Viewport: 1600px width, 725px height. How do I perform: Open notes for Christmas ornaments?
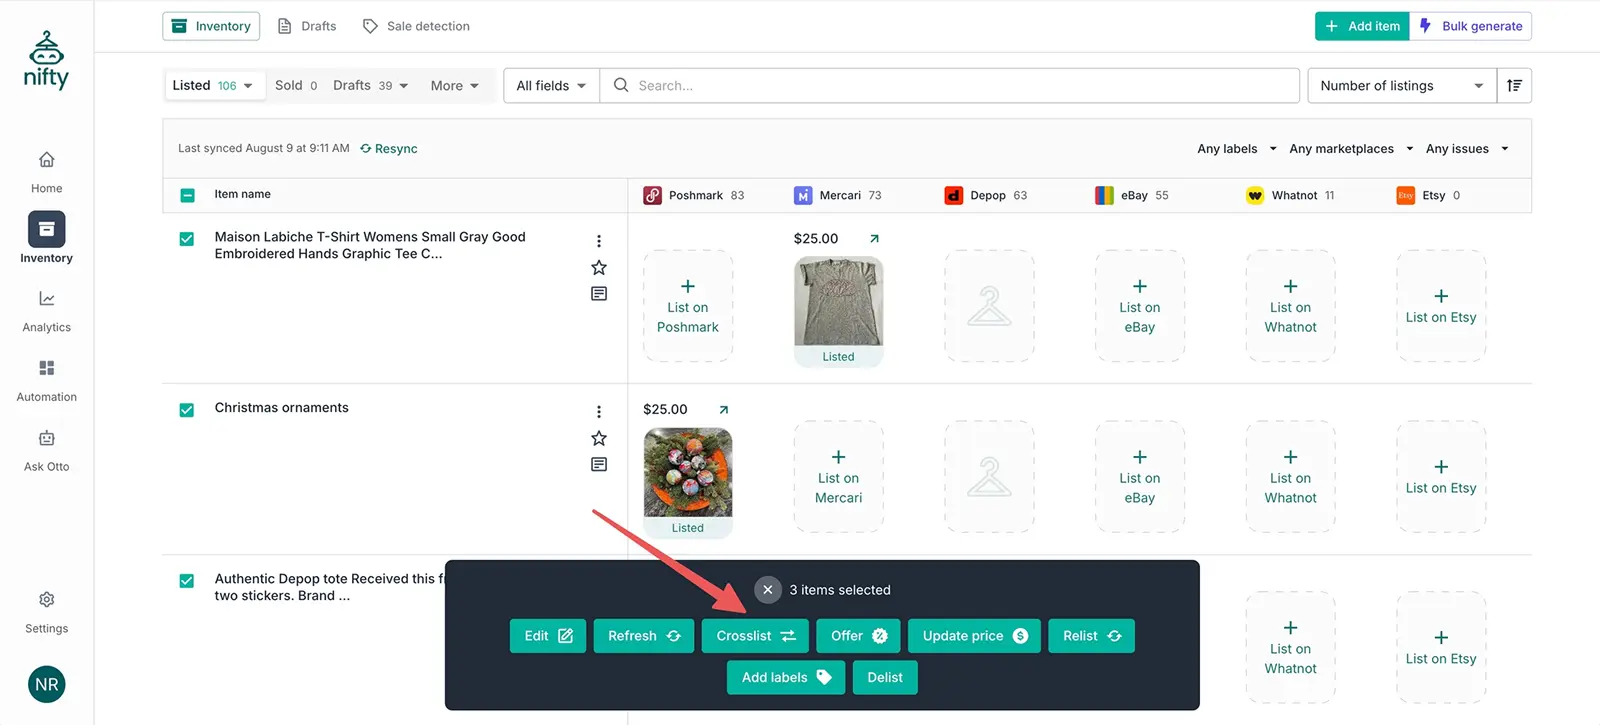tap(599, 465)
